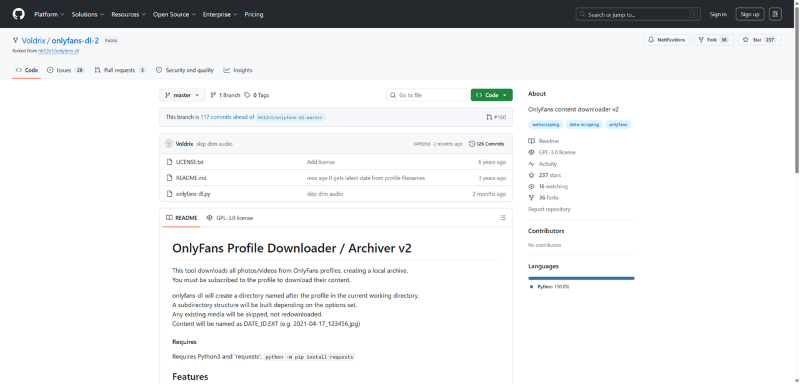Click the onlyfans-dl.py file icon
Image resolution: width=800 pixels, height=384 pixels.
(169, 194)
